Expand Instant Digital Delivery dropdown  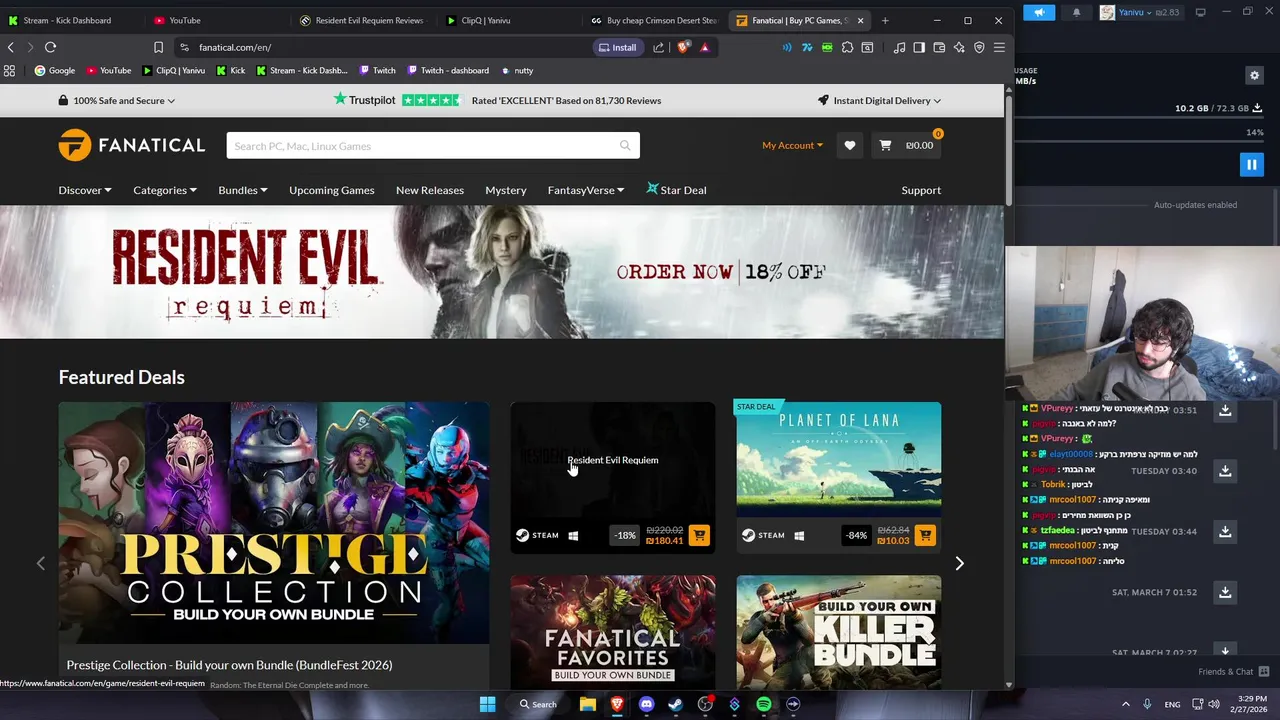pyautogui.click(x=879, y=100)
